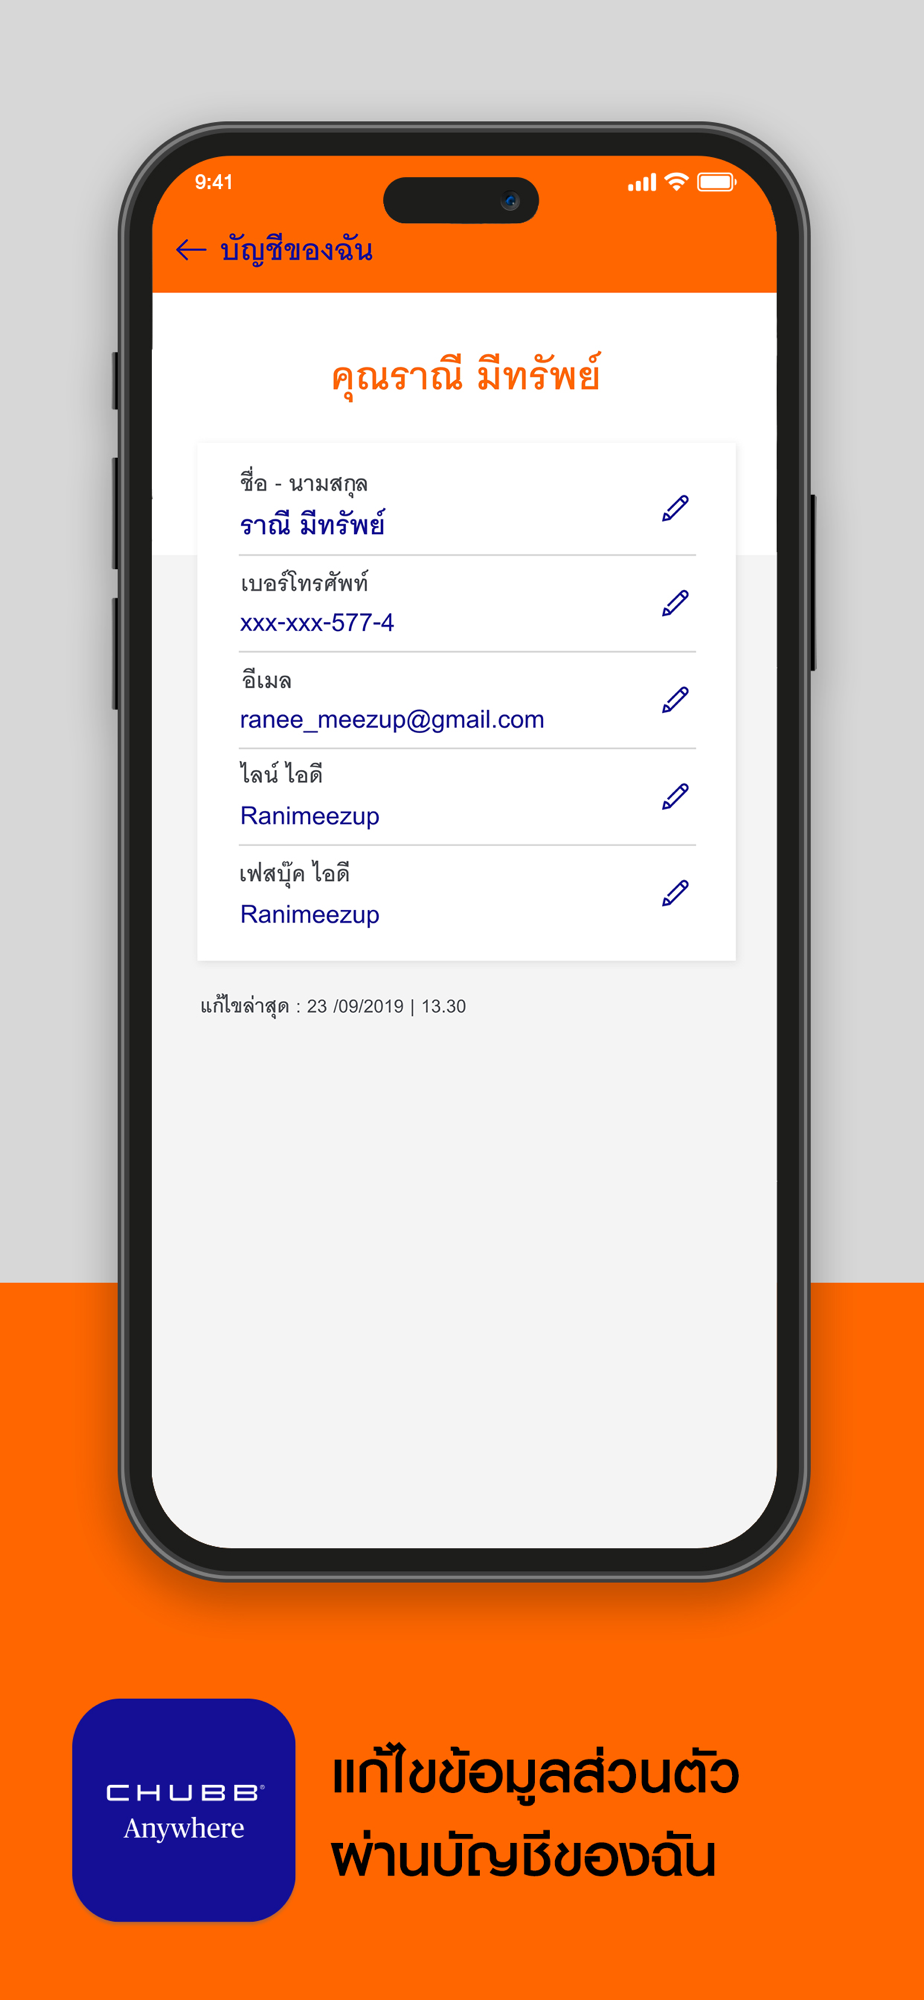924x2000 pixels.
Task: Tap the Facebook ID value Ranimeezup
Action: tap(310, 914)
